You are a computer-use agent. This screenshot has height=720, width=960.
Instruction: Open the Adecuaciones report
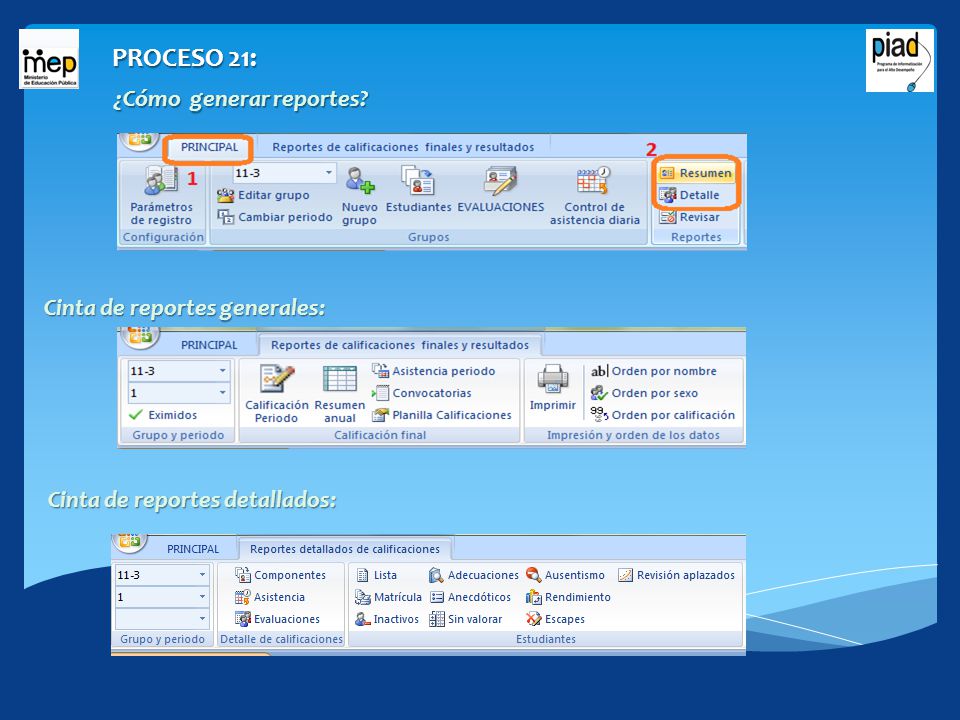point(474,575)
